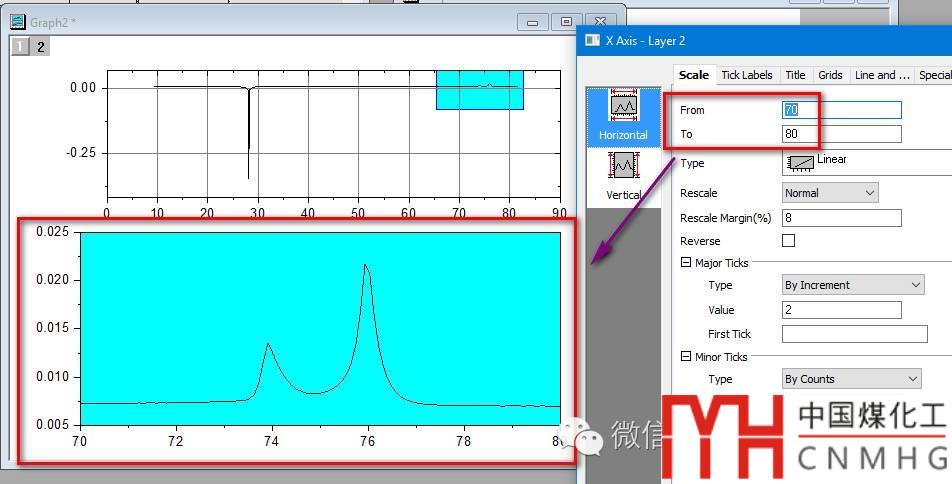This screenshot has width=952, height=484.
Task: Click the 0.020 y-axis tick label
Action: tap(53, 280)
